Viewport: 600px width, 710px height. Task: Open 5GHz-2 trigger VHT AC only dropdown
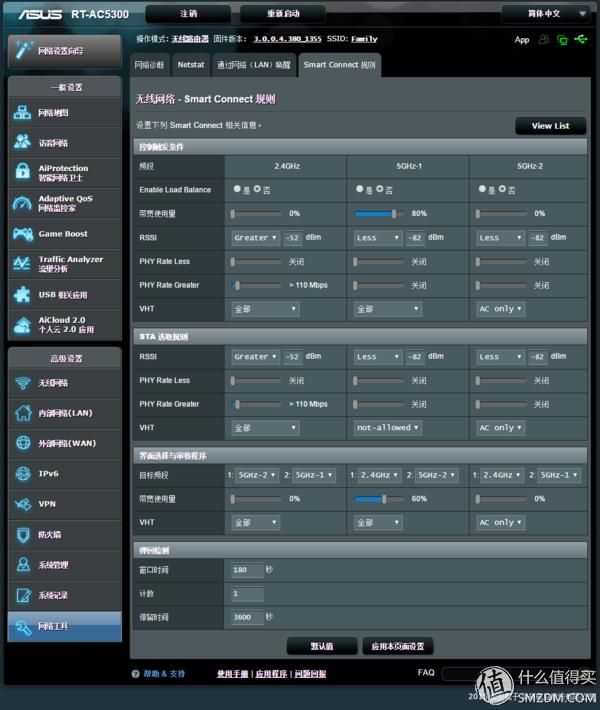pyautogui.click(x=500, y=309)
